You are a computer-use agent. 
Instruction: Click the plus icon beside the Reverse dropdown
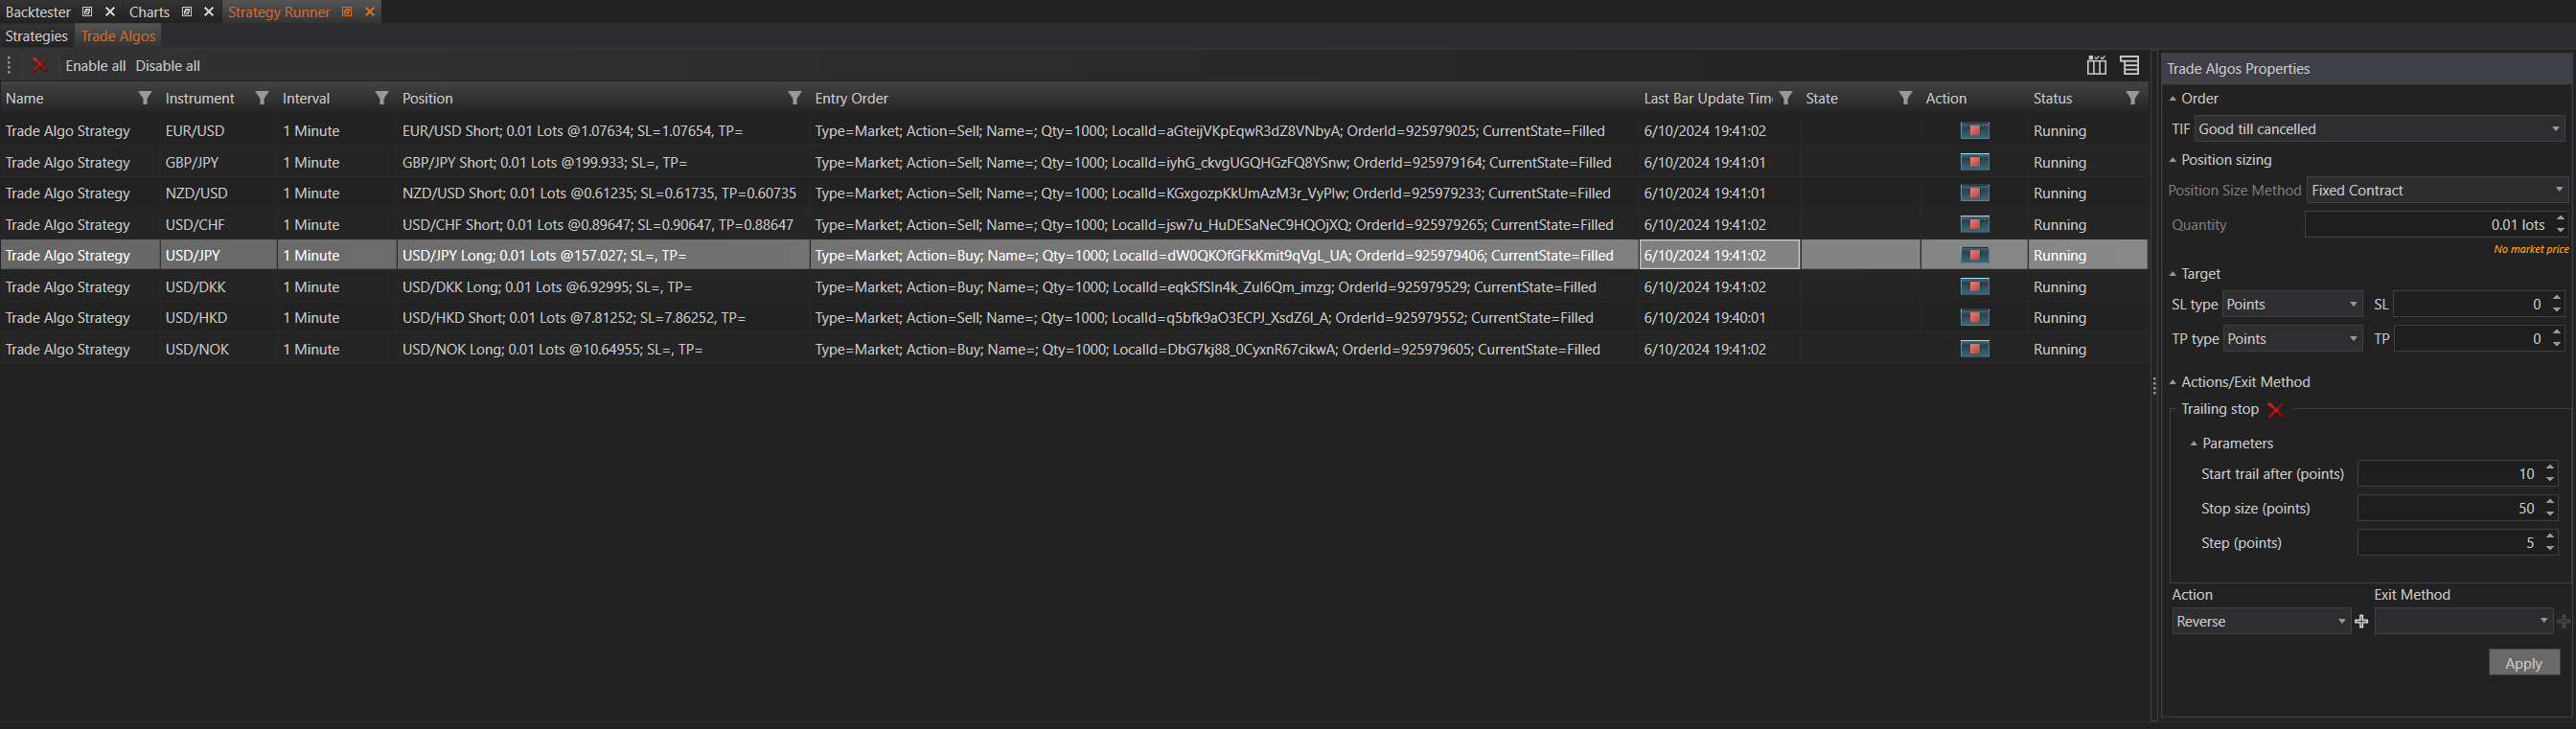pos(2362,622)
